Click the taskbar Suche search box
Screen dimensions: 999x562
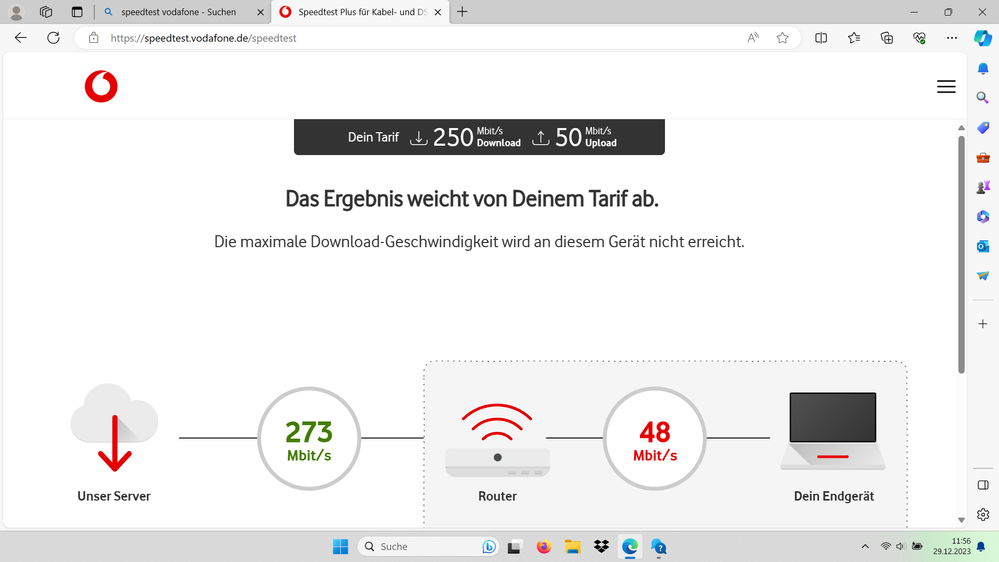pyautogui.click(x=427, y=547)
